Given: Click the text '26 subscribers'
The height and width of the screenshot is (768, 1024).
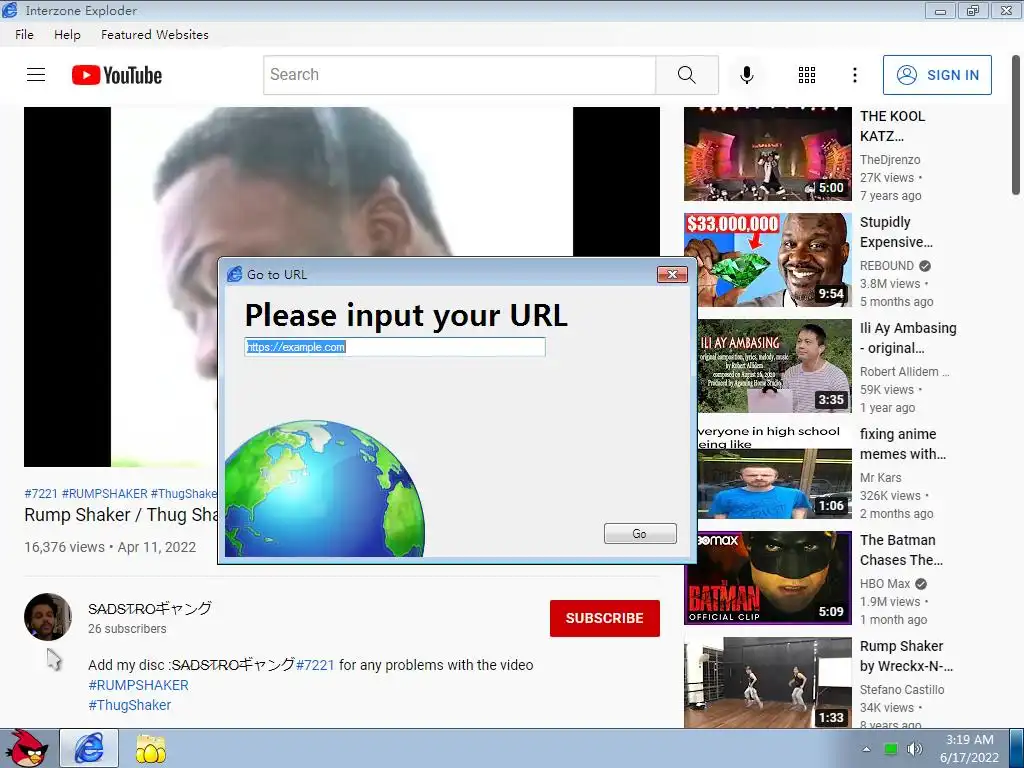Looking at the screenshot, I should coord(127,629).
